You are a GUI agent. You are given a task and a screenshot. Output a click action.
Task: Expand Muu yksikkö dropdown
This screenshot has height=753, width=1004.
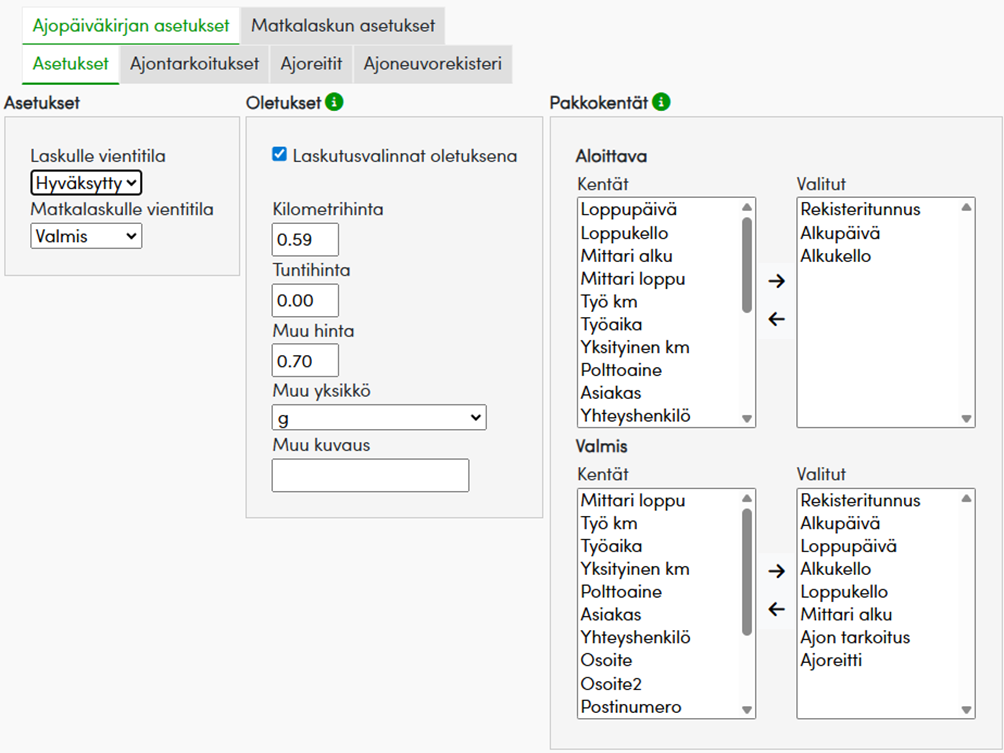378,417
